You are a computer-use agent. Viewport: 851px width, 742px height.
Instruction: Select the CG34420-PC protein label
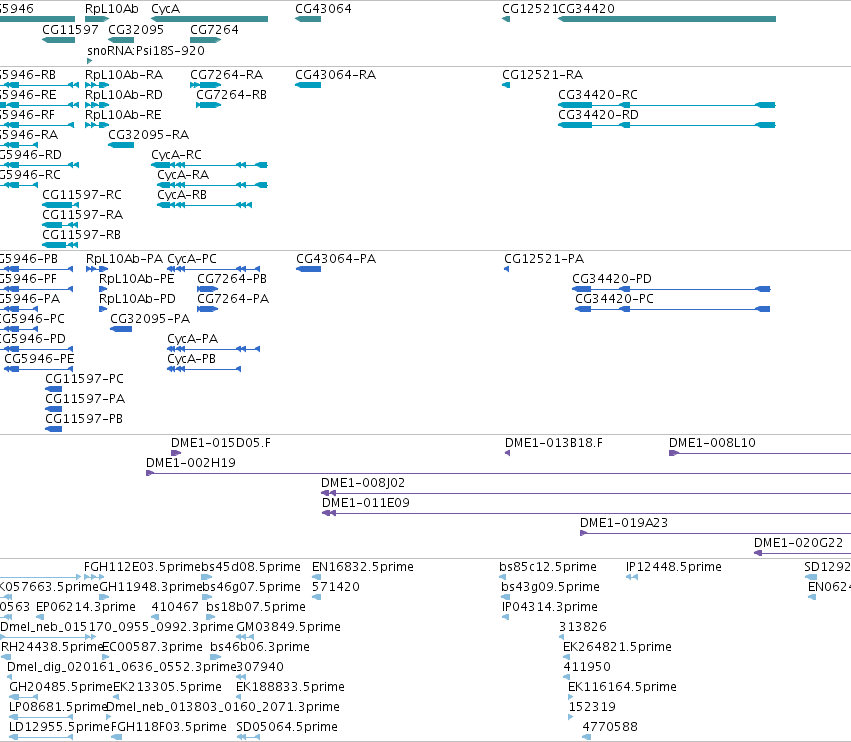[x=614, y=299]
